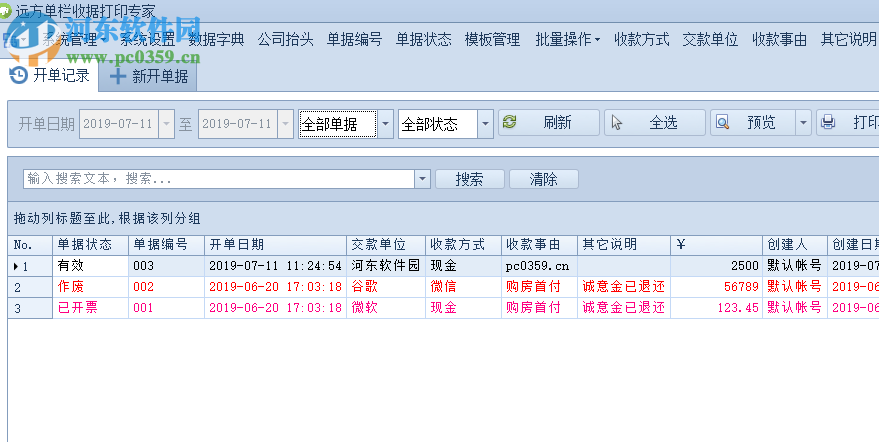The width and height of the screenshot is (879, 442).
Task: Open the 单据编号 menu
Action: (x=354, y=39)
